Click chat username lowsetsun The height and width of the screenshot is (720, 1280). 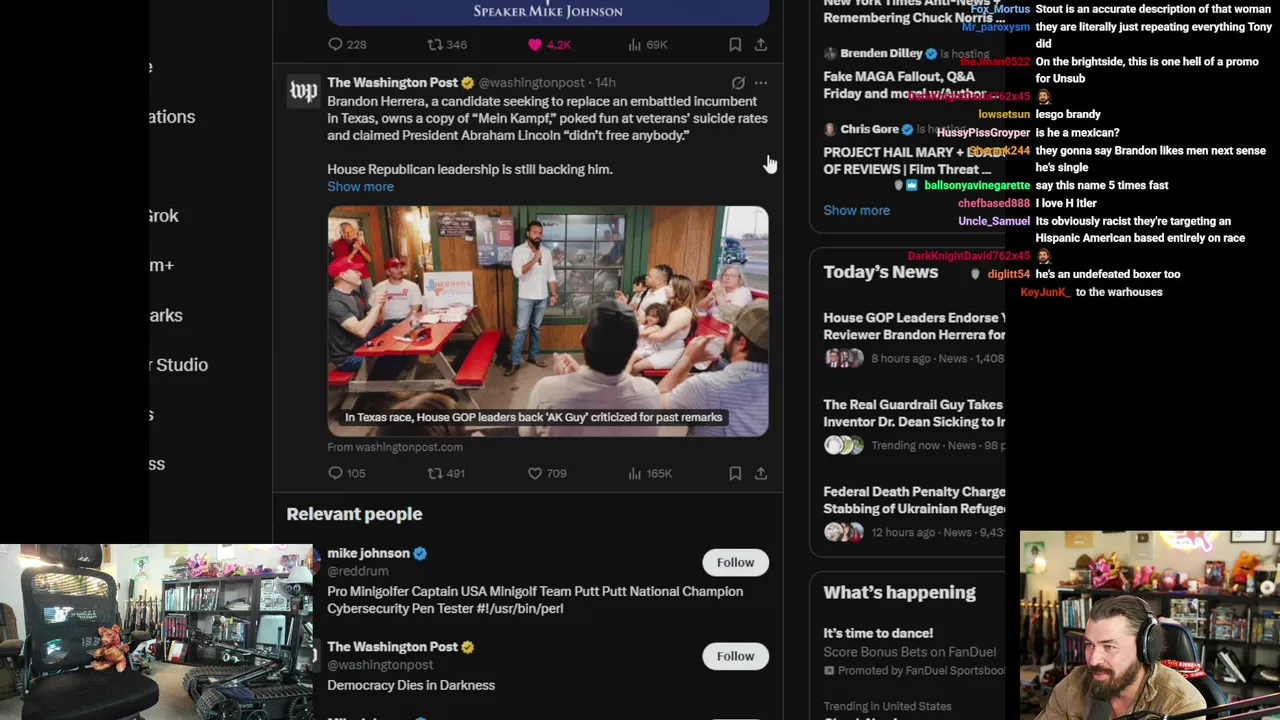[1004, 114]
